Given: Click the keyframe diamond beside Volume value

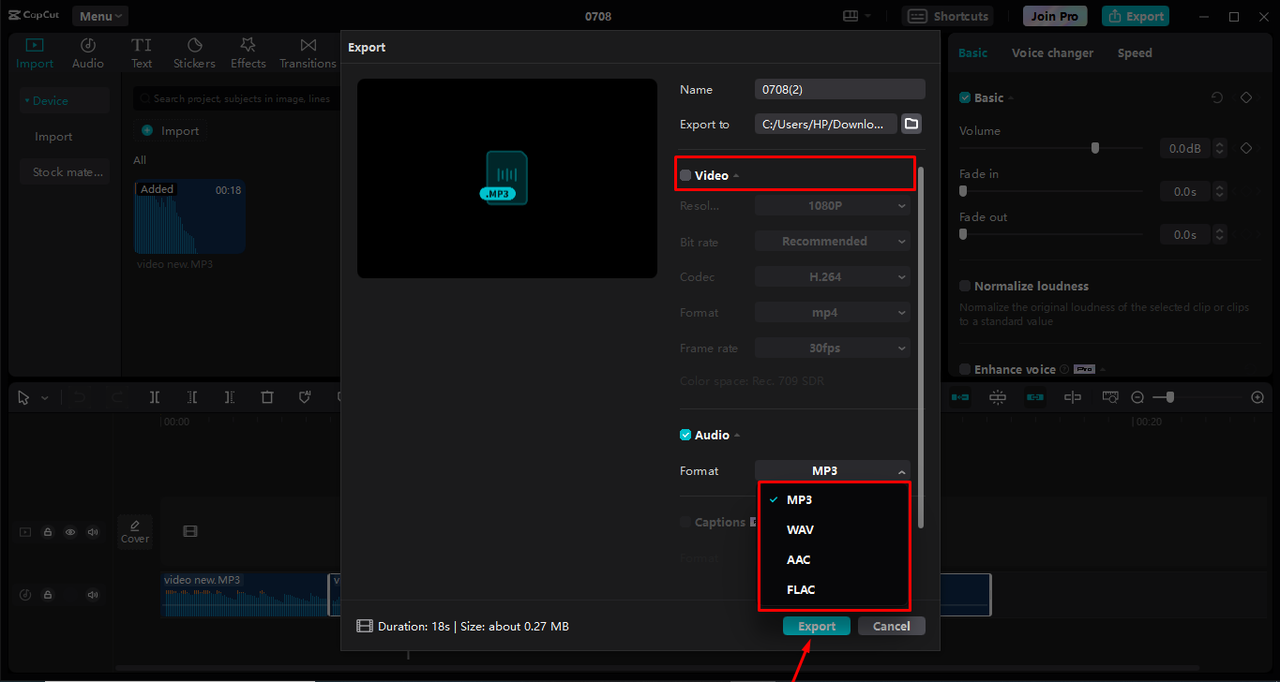Looking at the screenshot, I should tap(1246, 148).
